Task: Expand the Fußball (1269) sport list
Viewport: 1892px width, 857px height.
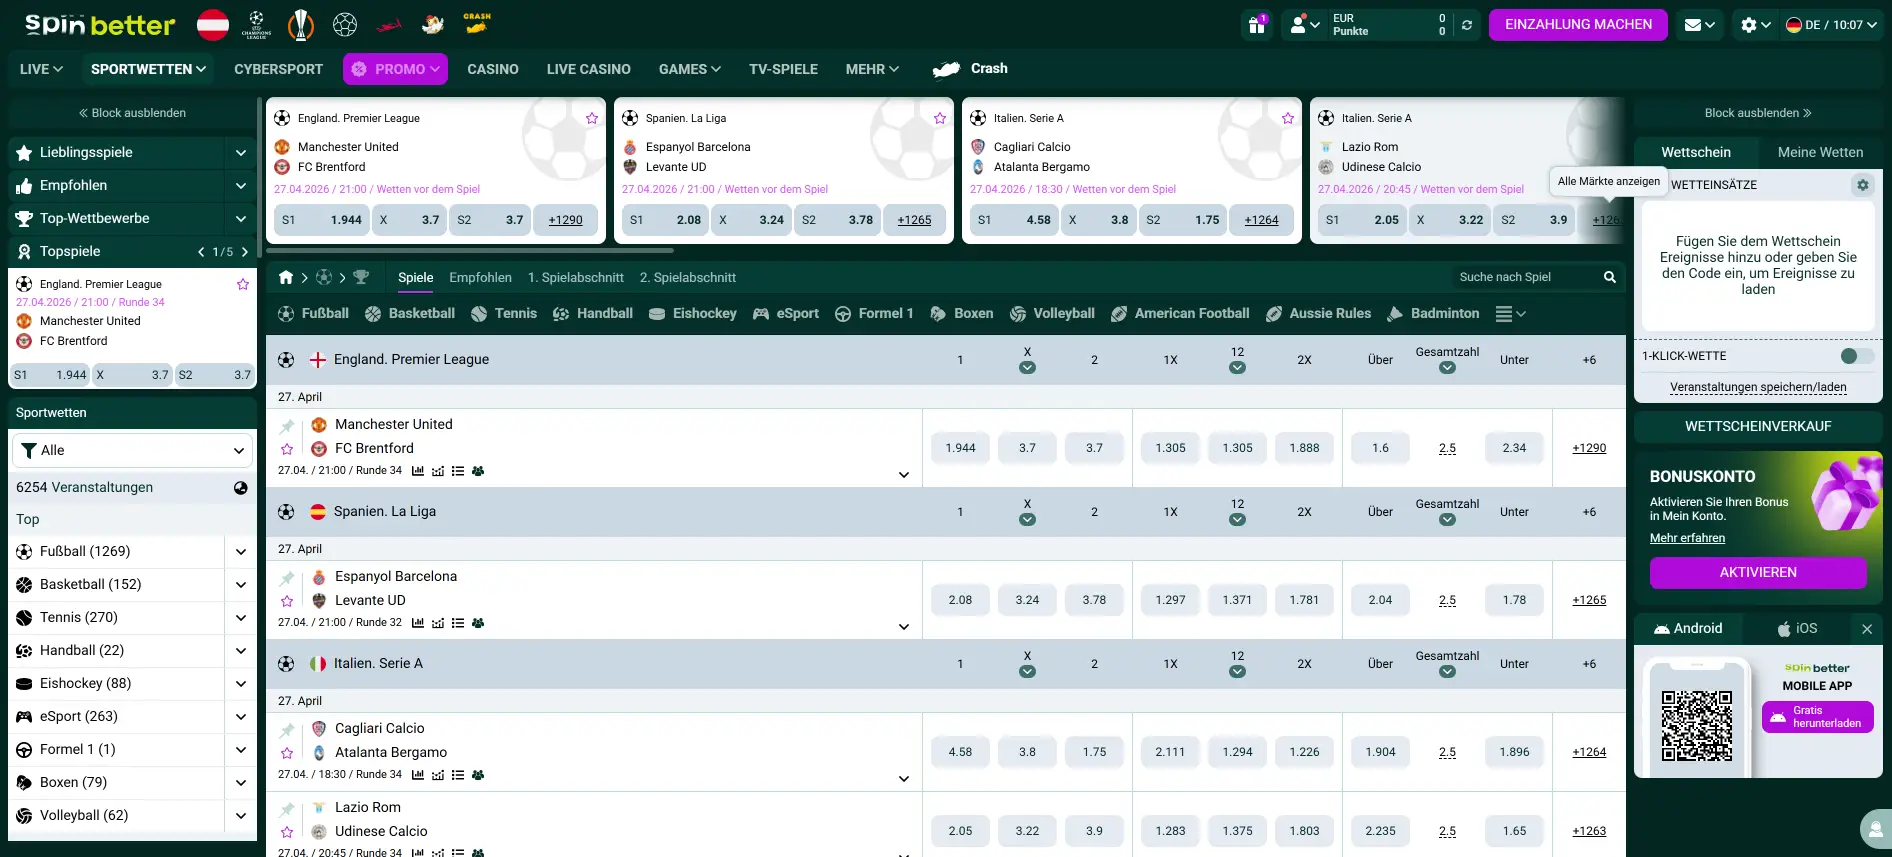Action: click(x=241, y=551)
